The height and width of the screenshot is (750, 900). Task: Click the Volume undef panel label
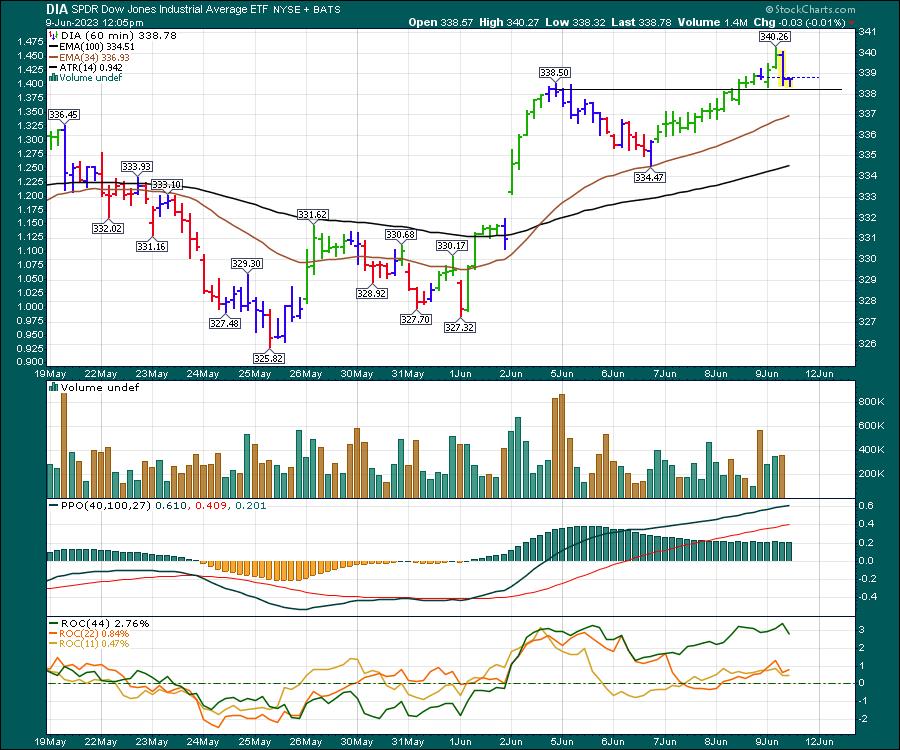coord(100,387)
